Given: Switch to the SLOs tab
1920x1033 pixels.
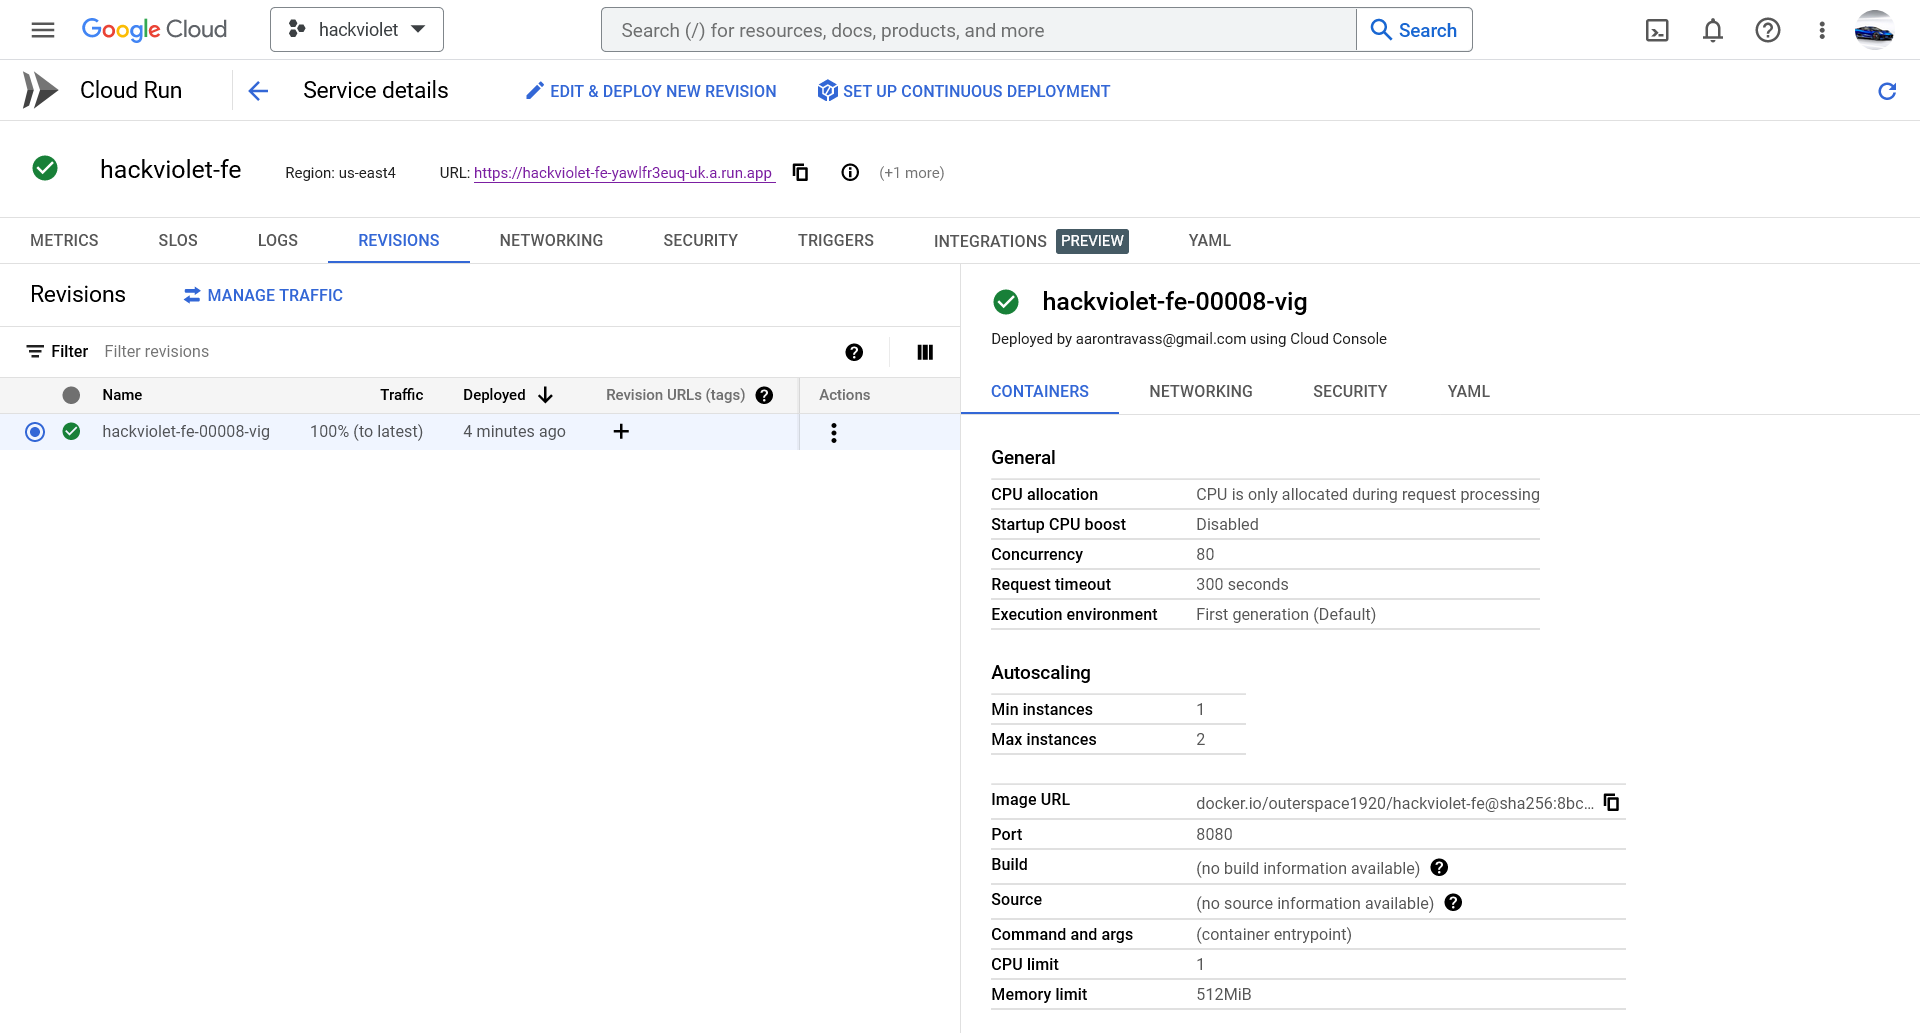Looking at the screenshot, I should 178,240.
